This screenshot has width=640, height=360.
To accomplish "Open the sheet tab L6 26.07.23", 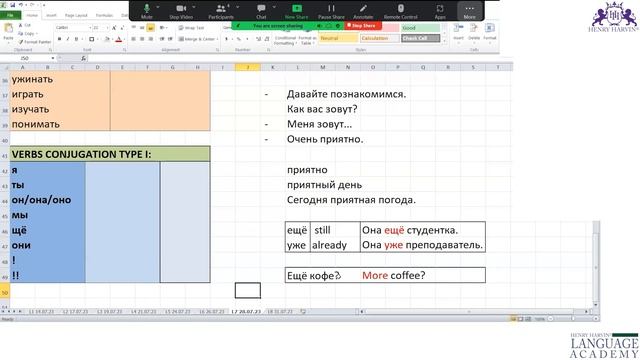I will pyautogui.click(x=212, y=311).
